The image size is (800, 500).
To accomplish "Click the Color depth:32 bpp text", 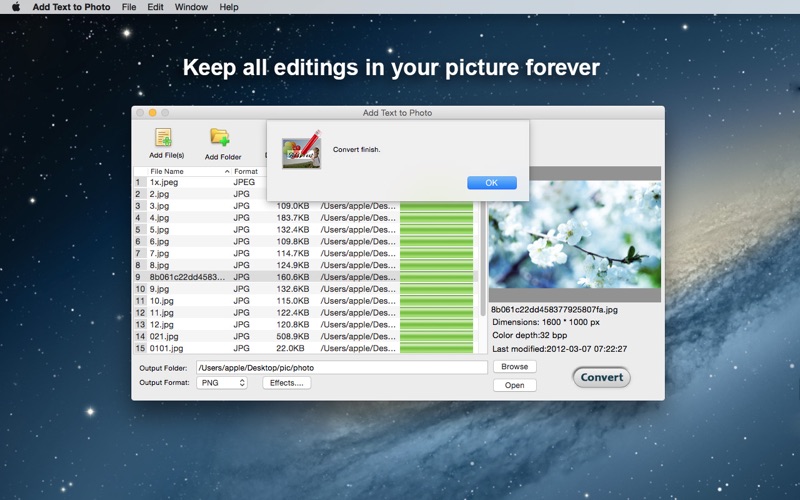I will click(x=529, y=335).
